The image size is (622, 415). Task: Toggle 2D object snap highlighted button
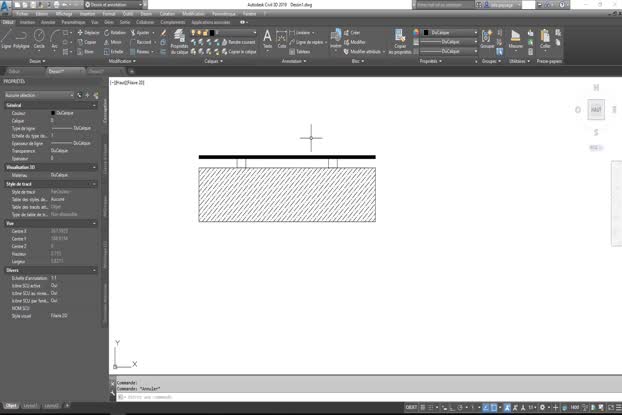493,407
